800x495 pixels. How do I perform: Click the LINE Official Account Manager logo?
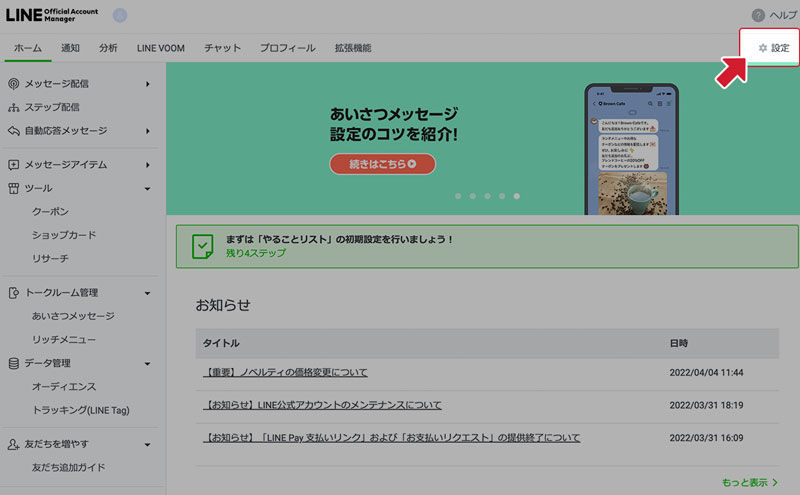[52, 15]
